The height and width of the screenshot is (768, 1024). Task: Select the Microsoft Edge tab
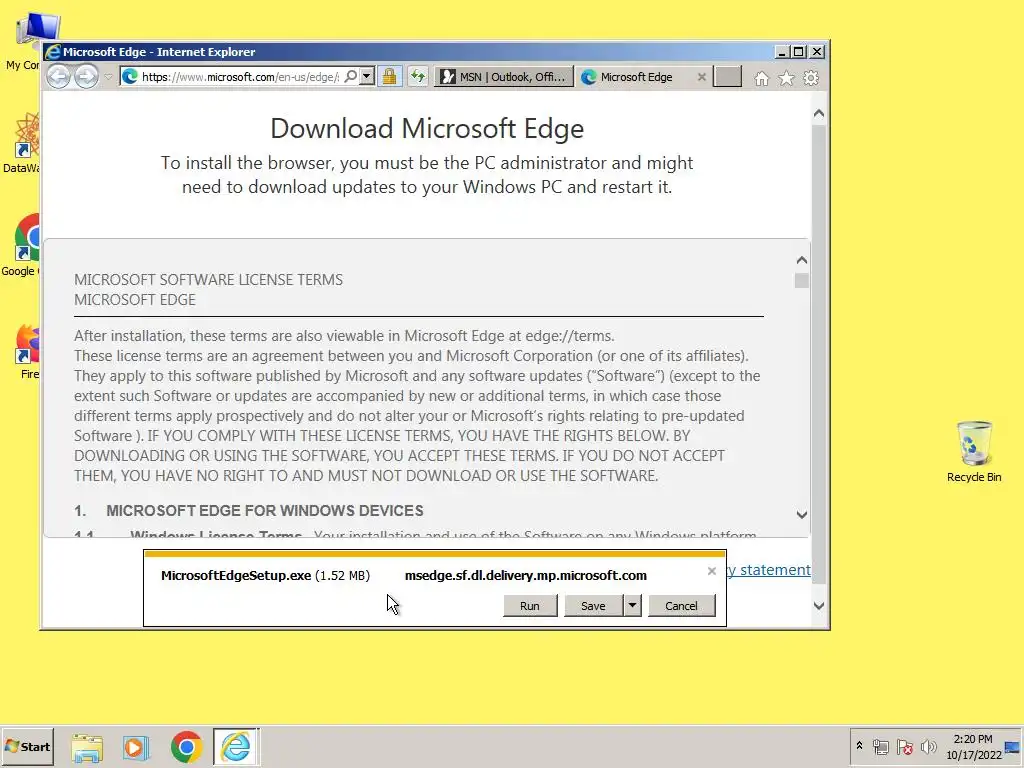point(636,77)
